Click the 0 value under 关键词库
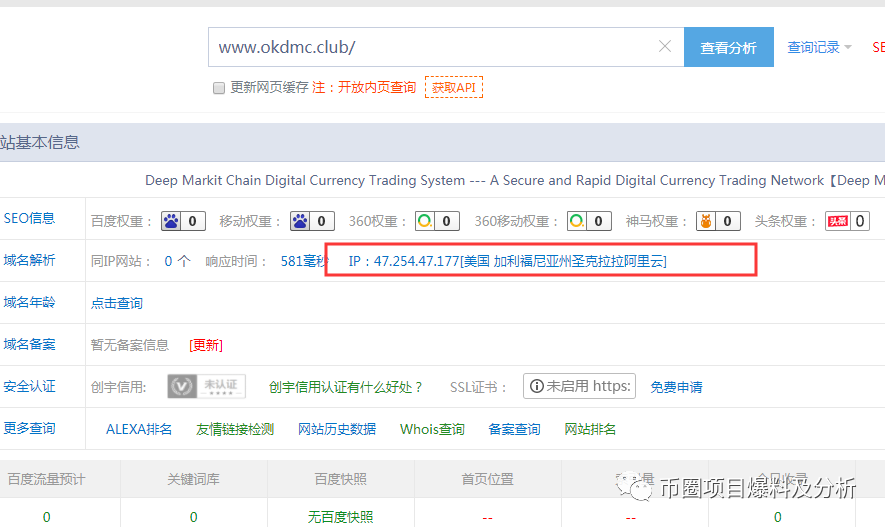 pos(194,517)
